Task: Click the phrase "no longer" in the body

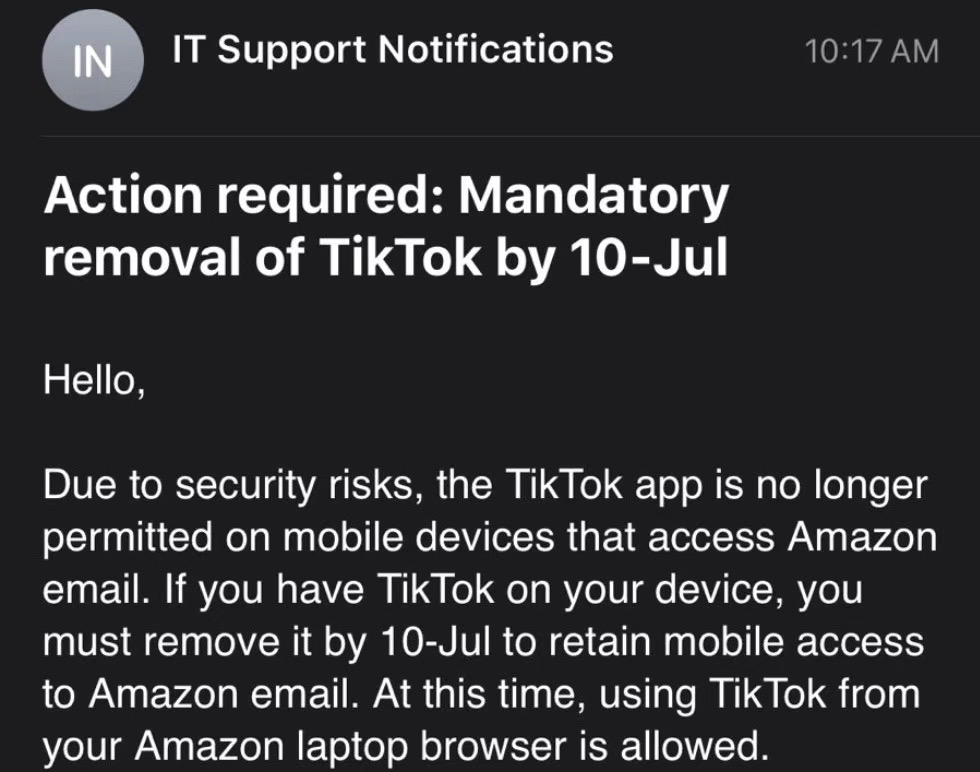Action: tap(833, 485)
